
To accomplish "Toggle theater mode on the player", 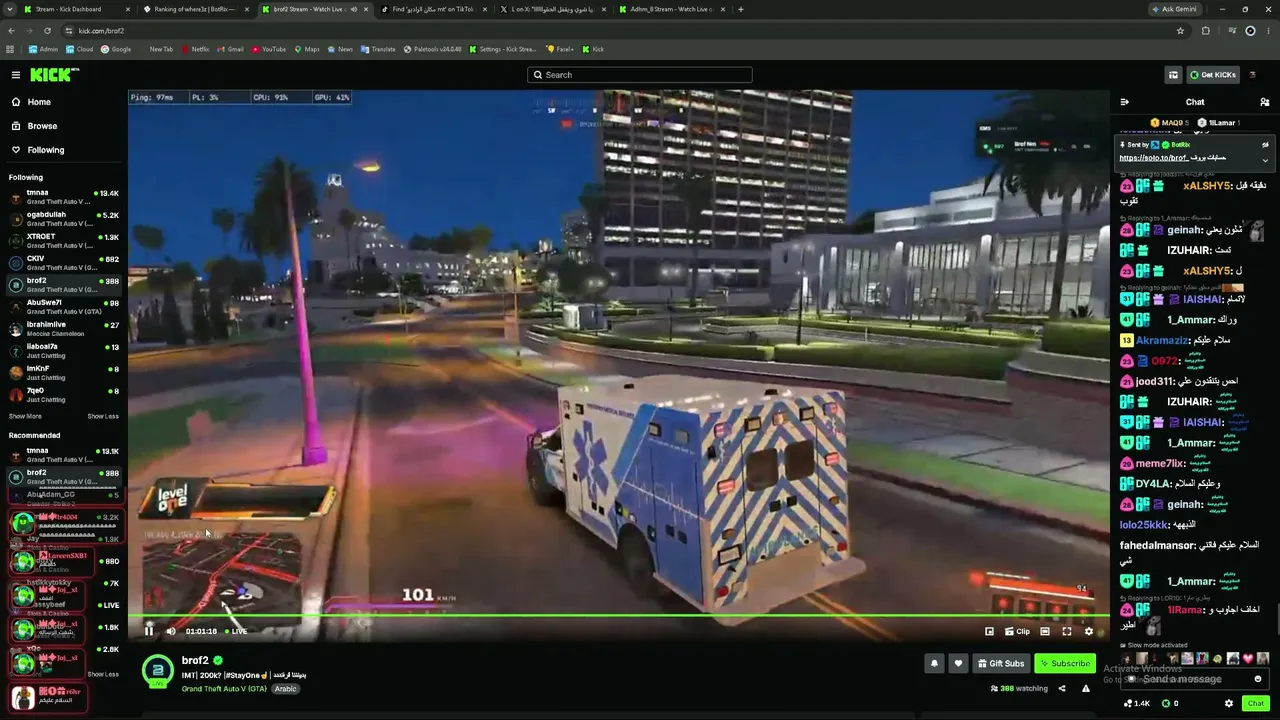I will 1045,631.
